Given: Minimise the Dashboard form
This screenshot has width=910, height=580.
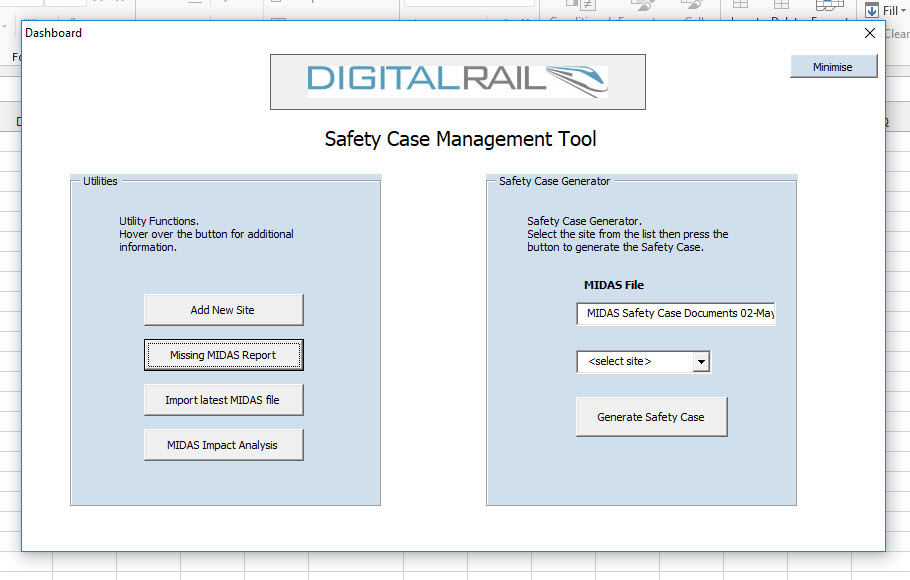Looking at the screenshot, I should (833, 67).
